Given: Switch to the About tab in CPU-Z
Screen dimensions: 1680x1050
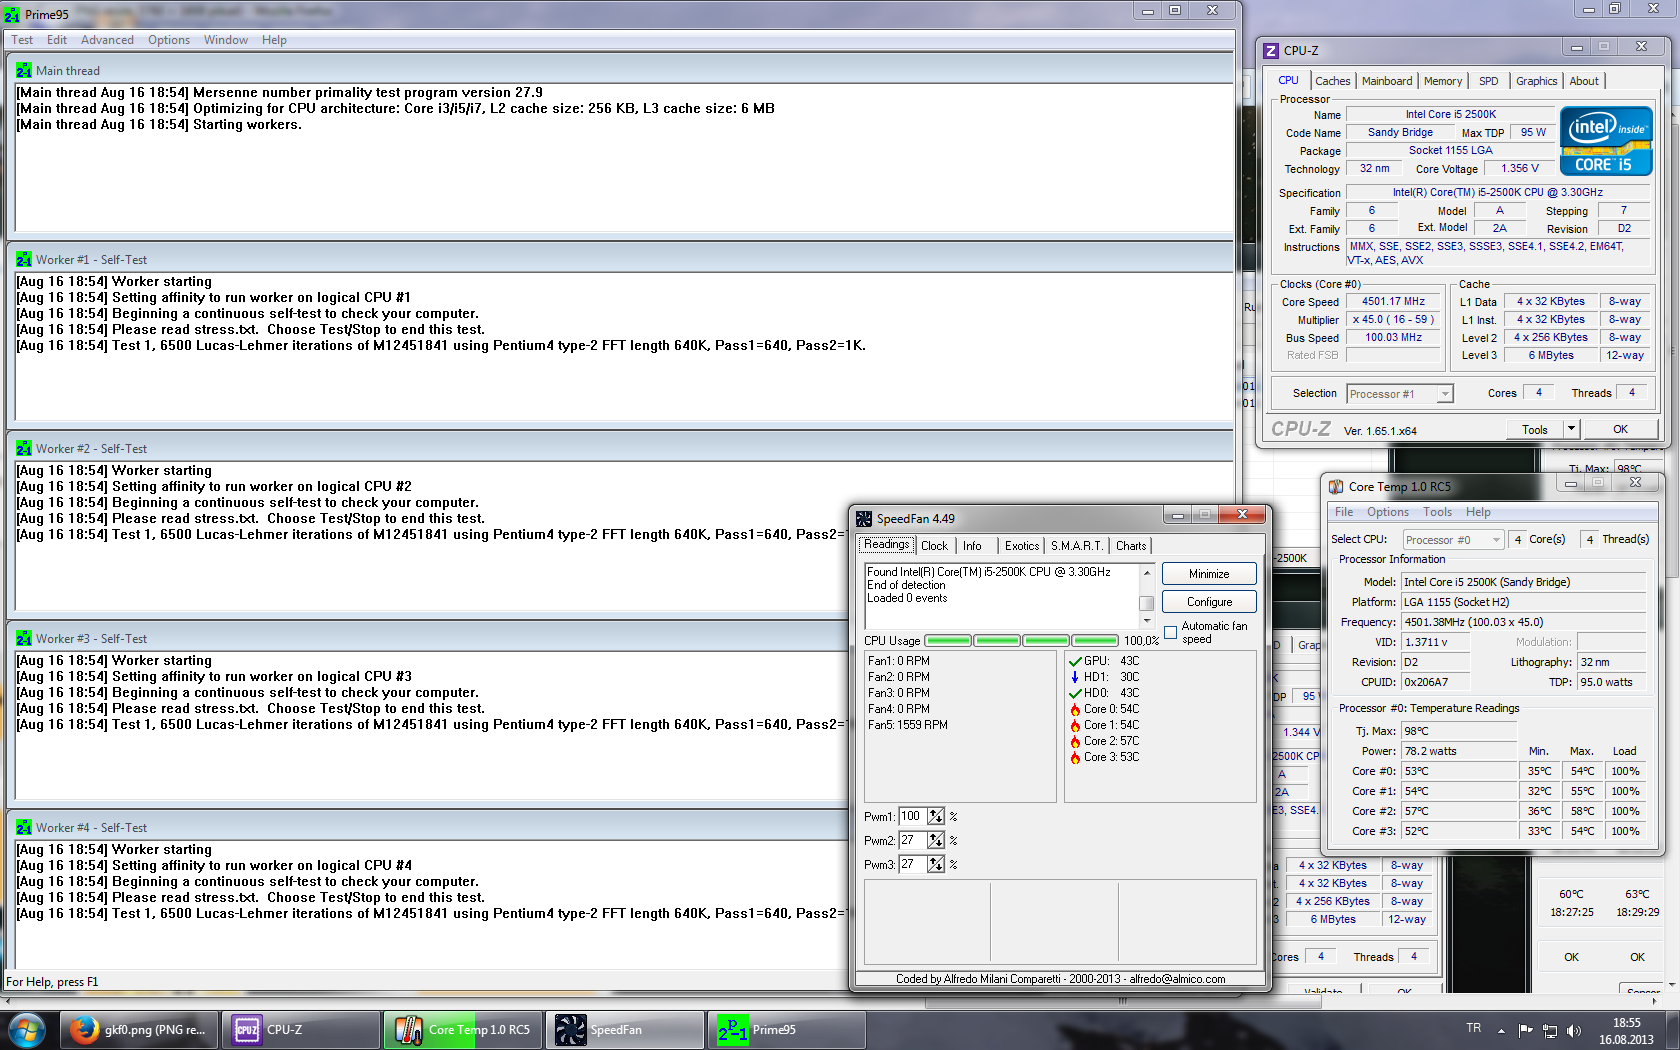Looking at the screenshot, I should point(1584,81).
